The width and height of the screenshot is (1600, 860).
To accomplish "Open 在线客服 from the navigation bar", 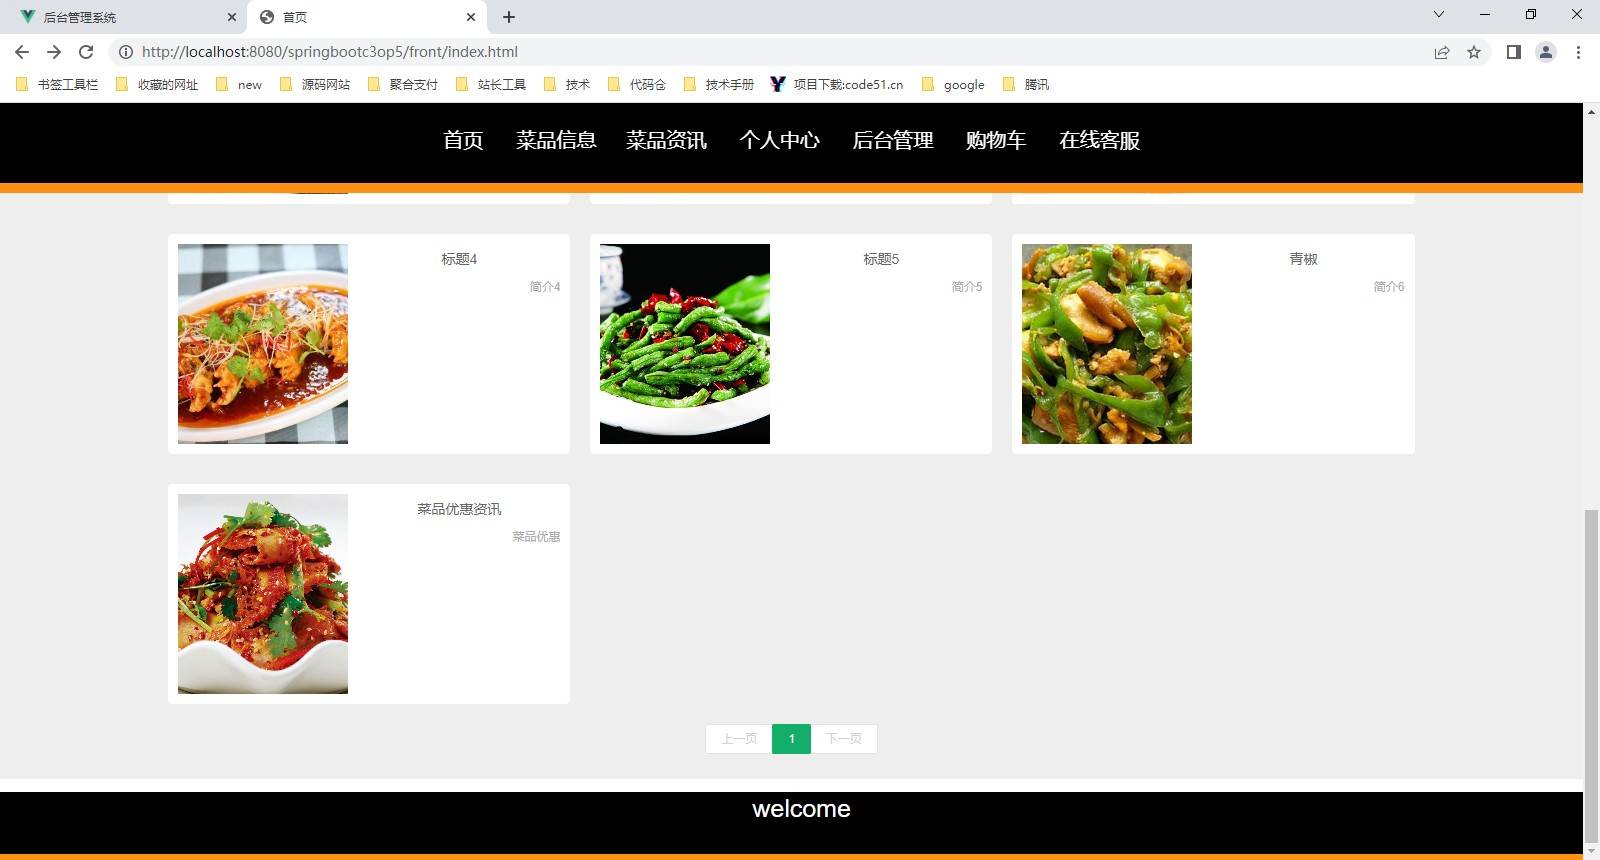I will click(x=1099, y=141).
